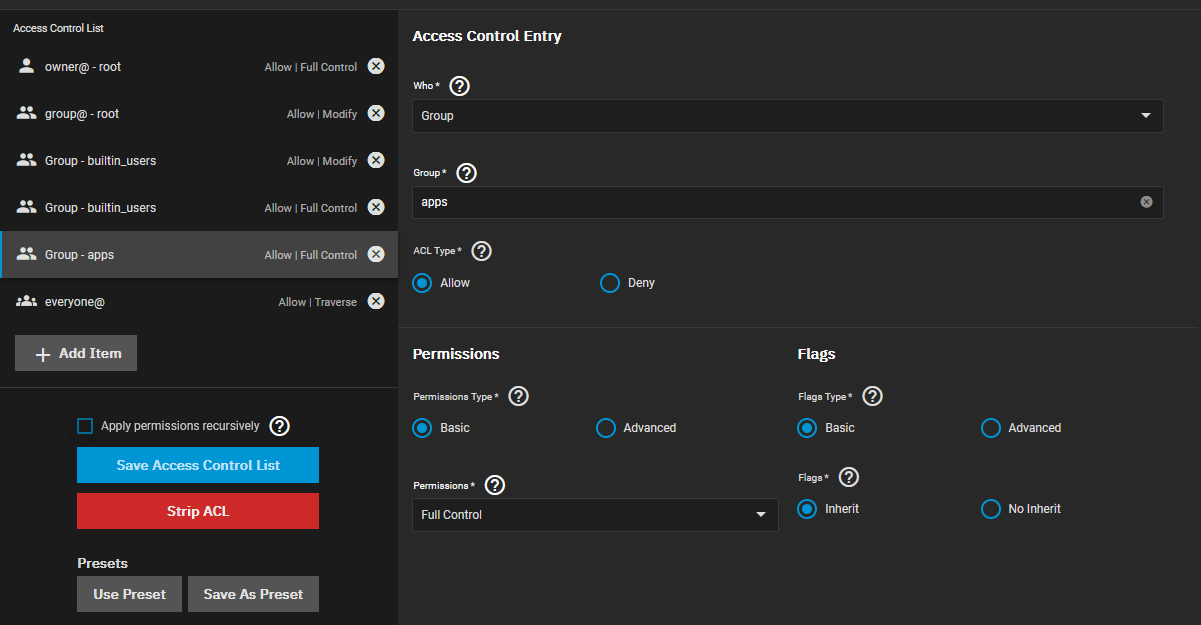
Task: Delete Group - builtin_users Allow Modify entry
Action: [x=376, y=160]
